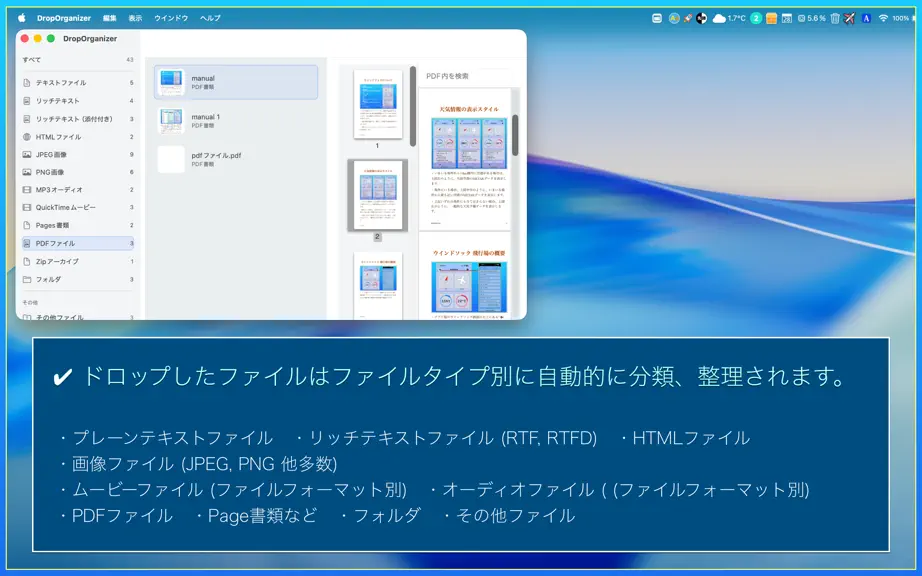Open the Aa circle menu bar icon
The height and width of the screenshot is (576, 922).
coord(674,18)
